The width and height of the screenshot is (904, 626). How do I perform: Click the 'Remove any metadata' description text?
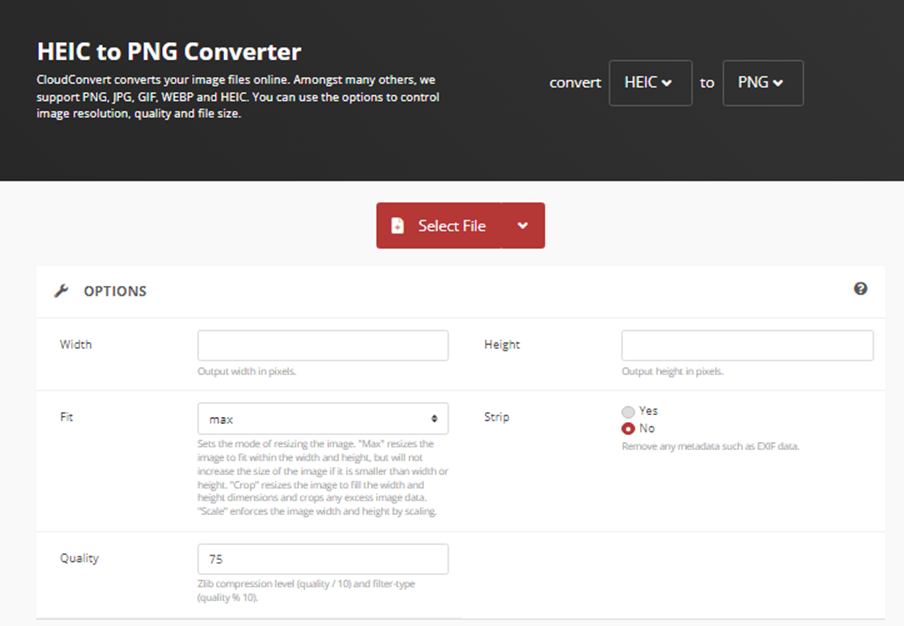pyautogui.click(x=710, y=446)
